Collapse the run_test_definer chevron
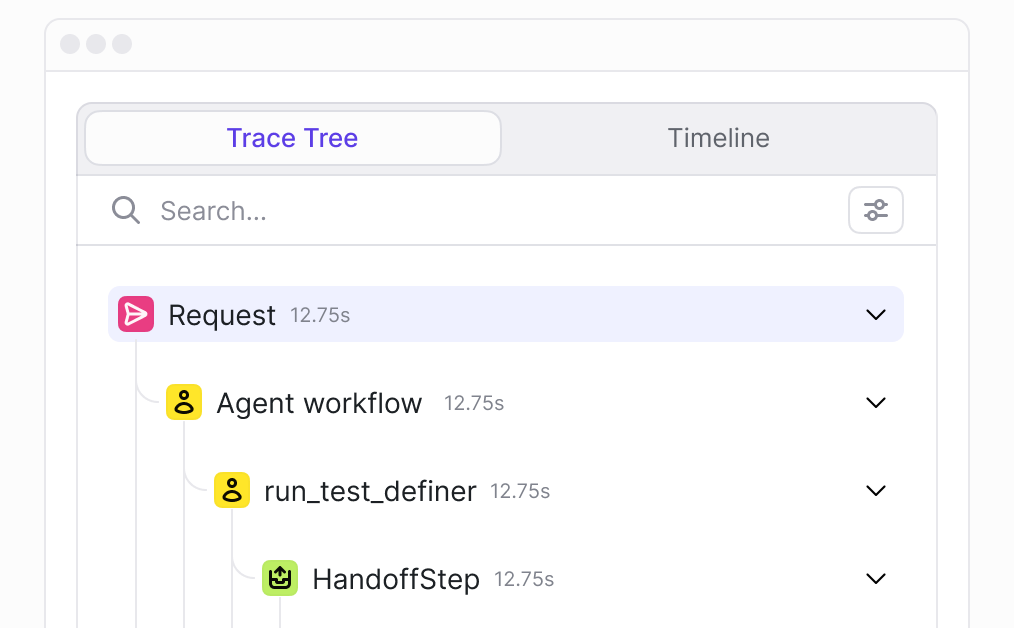 coord(876,491)
